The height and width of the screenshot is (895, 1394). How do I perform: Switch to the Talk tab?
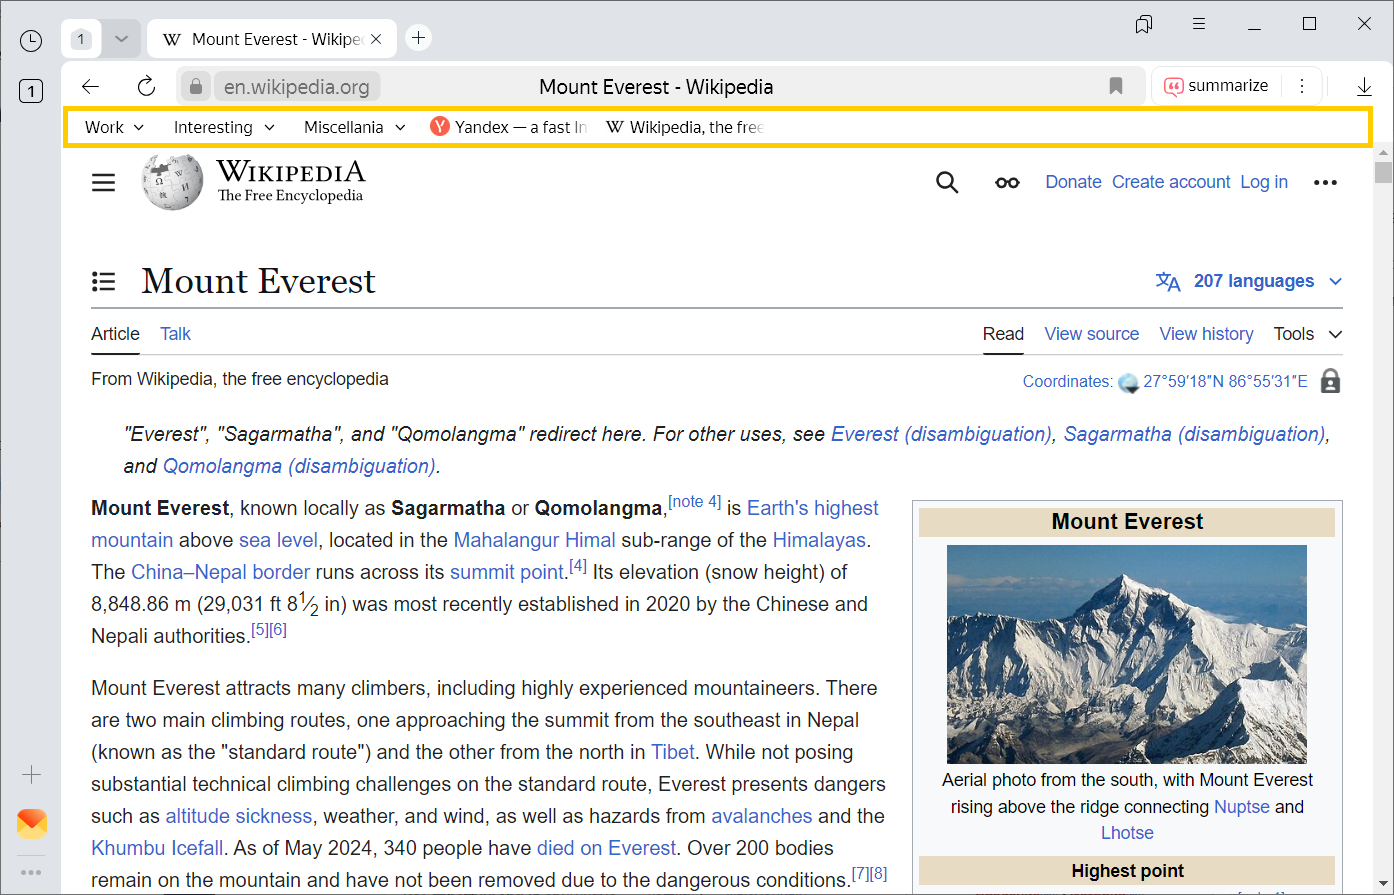[175, 334]
